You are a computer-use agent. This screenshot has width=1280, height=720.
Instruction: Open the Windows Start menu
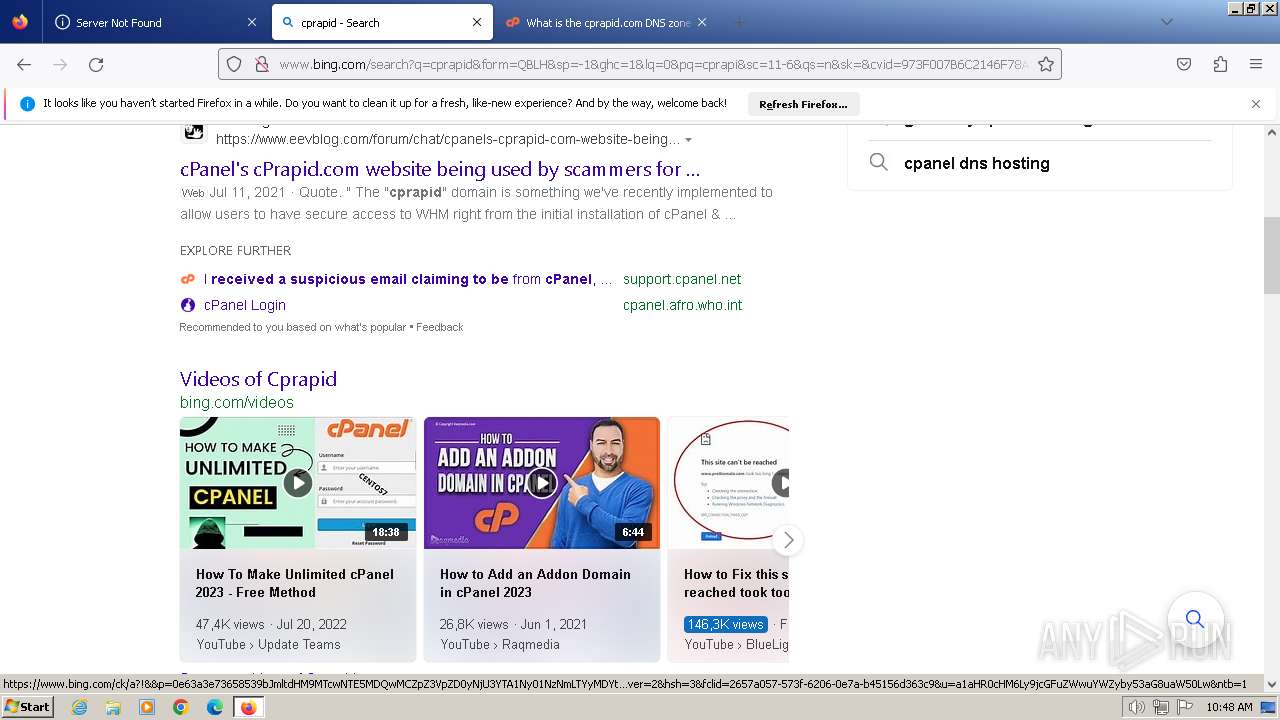[x=28, y=707]
